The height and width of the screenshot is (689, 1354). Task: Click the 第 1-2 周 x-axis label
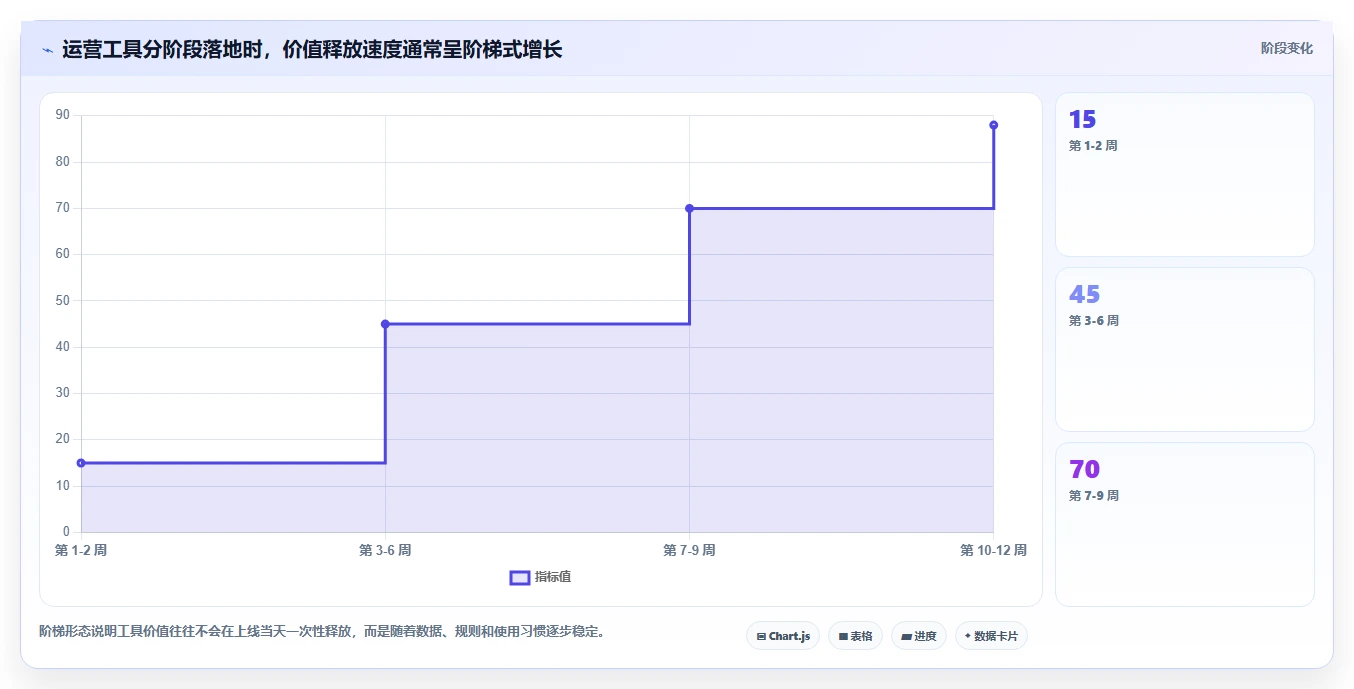(x=81, y=550)
